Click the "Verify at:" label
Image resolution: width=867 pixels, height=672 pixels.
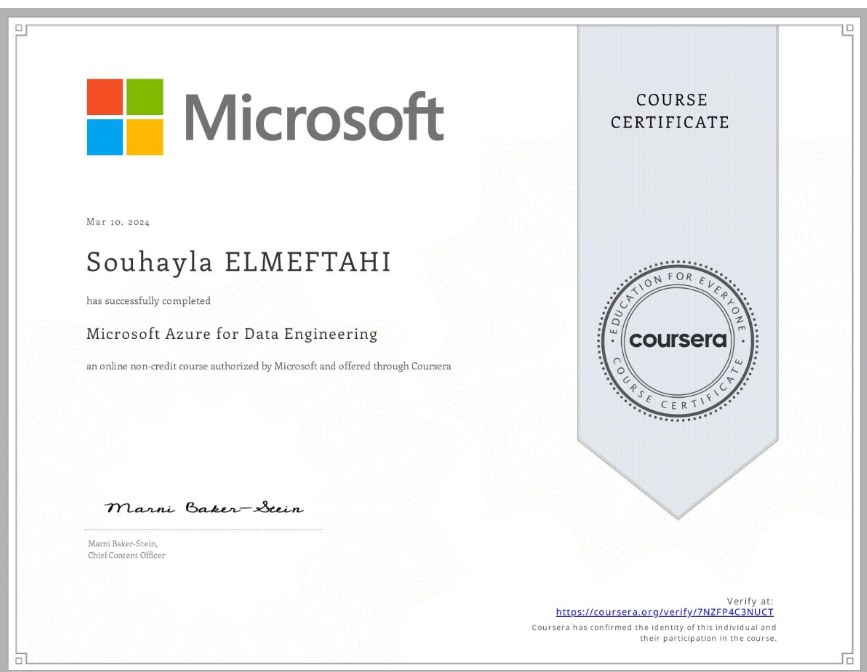pos(750,601)
